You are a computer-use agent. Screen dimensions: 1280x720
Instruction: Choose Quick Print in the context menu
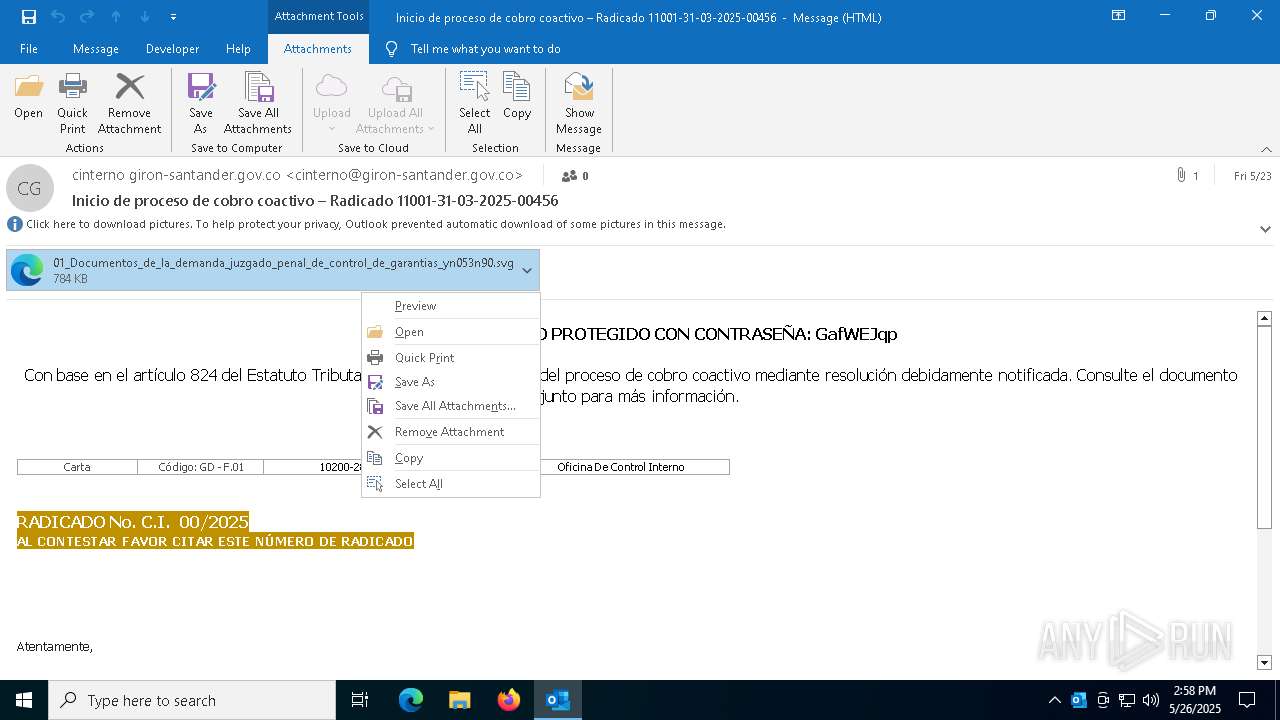(x=451, y=358)
